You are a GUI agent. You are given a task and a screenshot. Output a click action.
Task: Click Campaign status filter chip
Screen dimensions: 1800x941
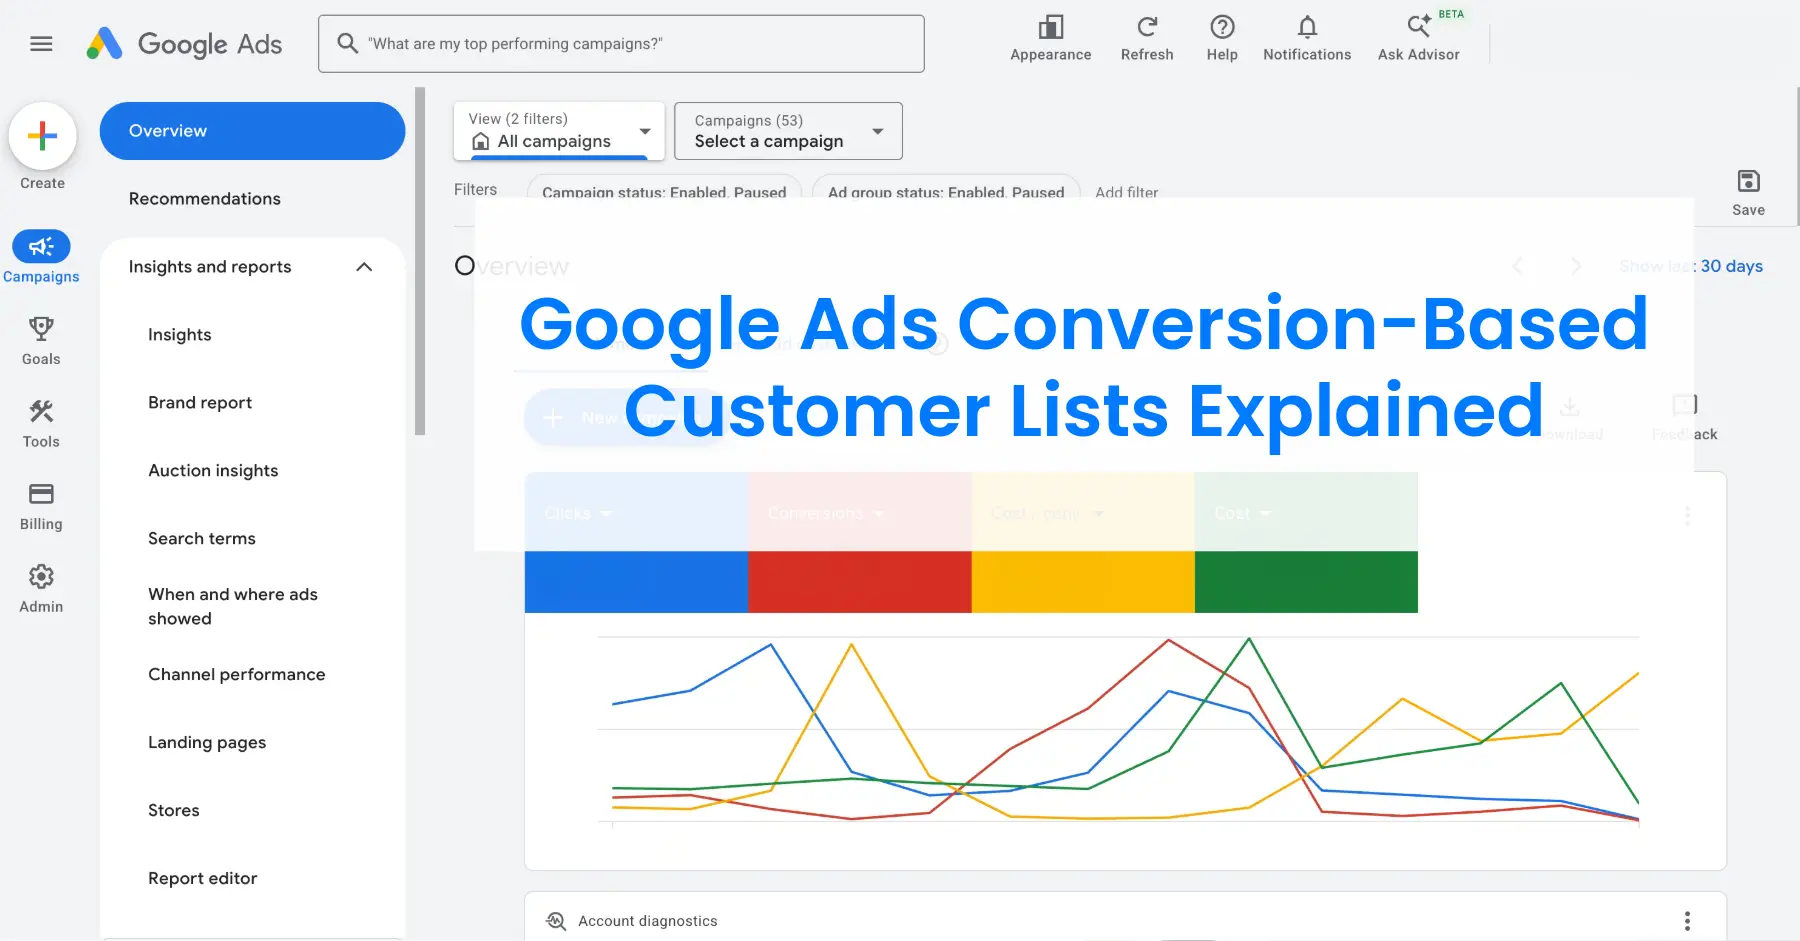(664, 190)
